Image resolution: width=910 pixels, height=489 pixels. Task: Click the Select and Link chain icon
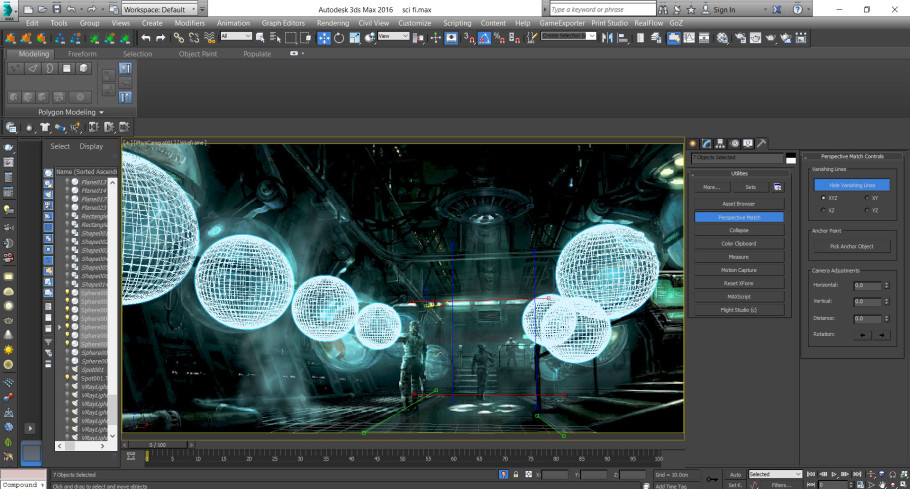pyautogui.click(x=179, y=38)
